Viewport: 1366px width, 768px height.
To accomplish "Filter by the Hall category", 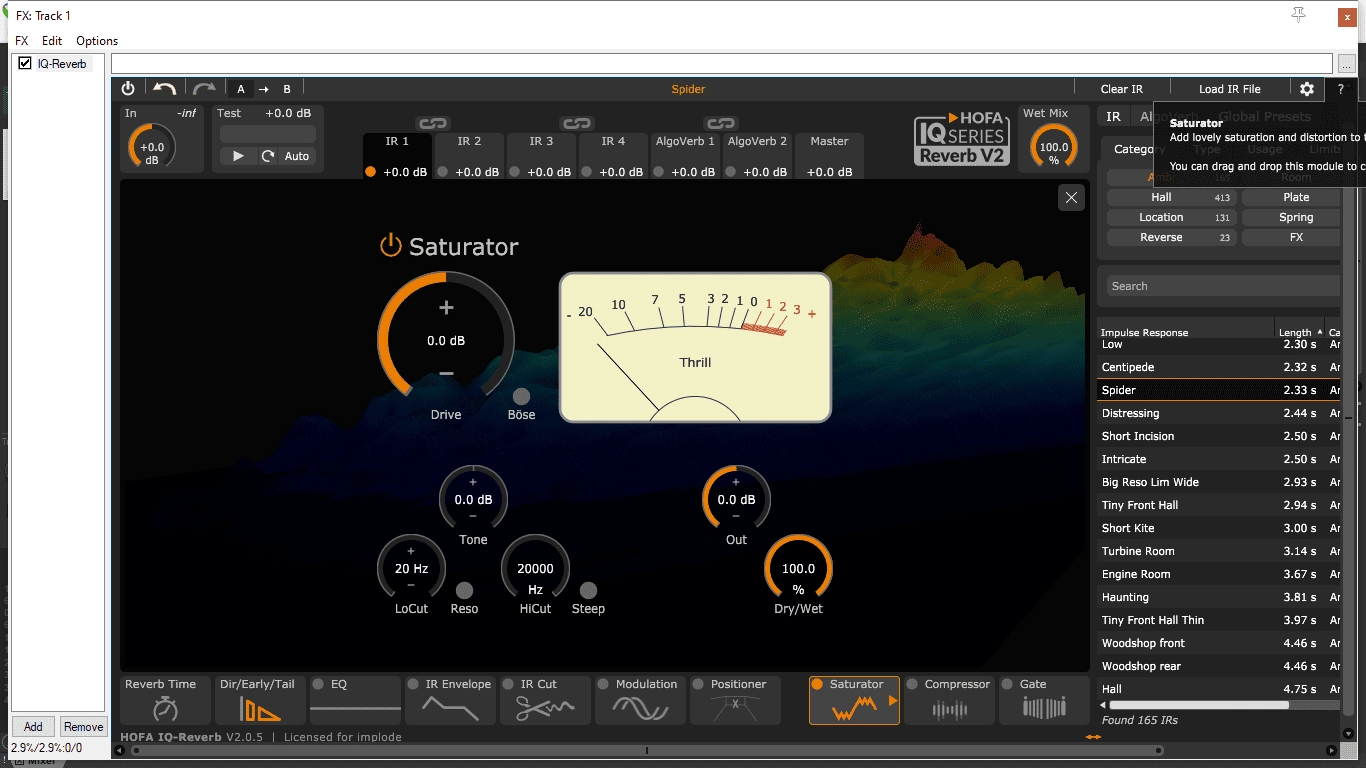I will pos(1172,197).
